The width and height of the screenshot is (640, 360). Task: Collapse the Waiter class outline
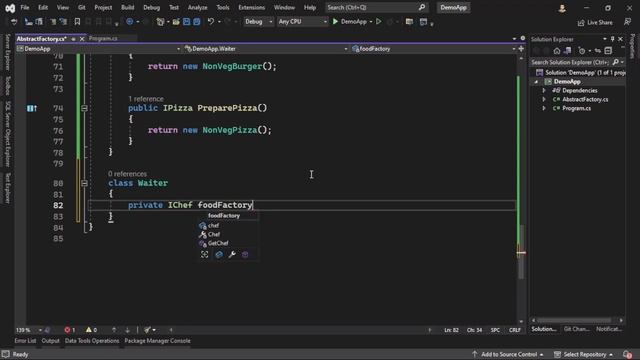coord(84,183)
